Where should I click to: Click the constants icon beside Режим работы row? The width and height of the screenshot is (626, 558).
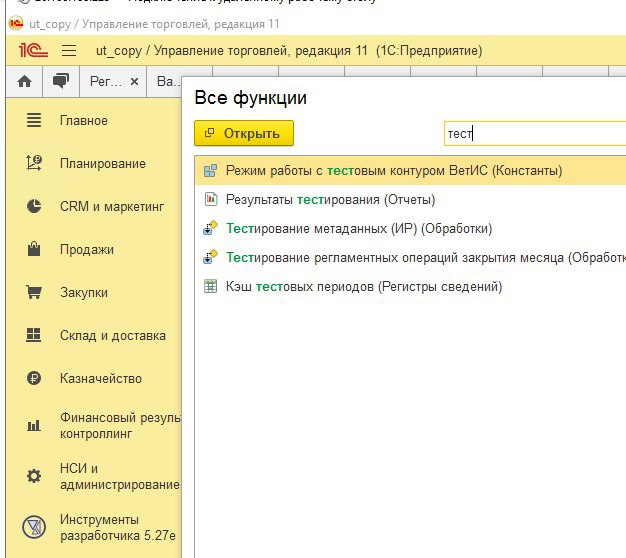[210, 170]
